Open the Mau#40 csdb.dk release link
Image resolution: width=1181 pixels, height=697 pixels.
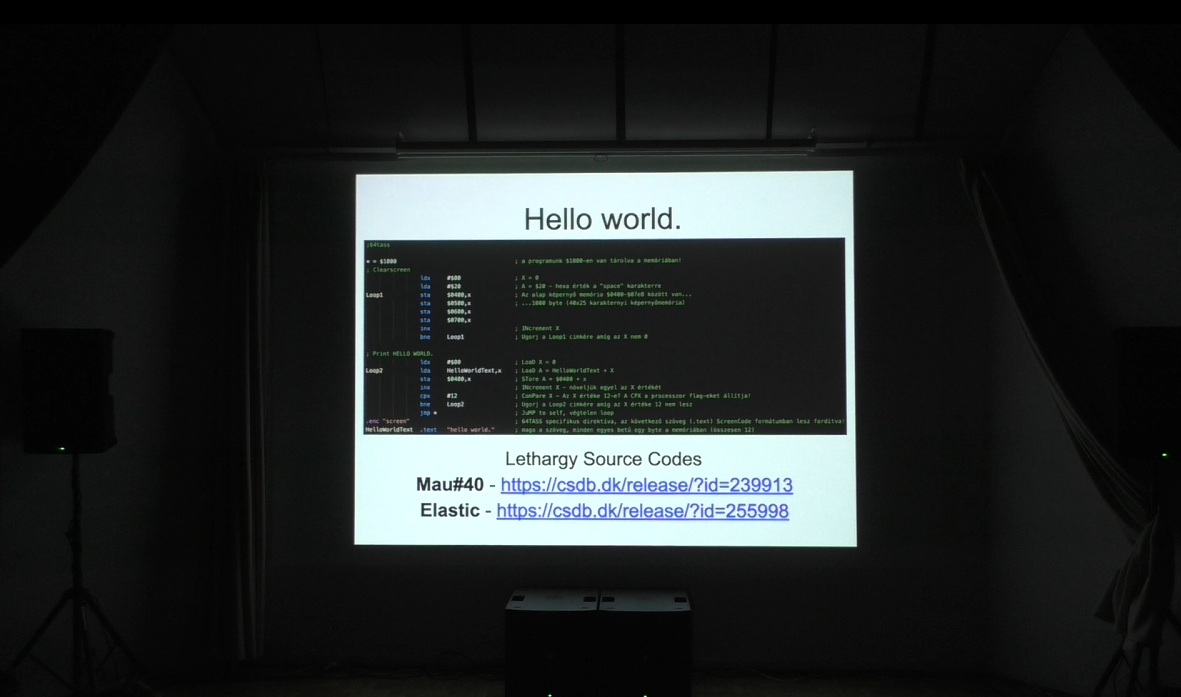[646, 485]
